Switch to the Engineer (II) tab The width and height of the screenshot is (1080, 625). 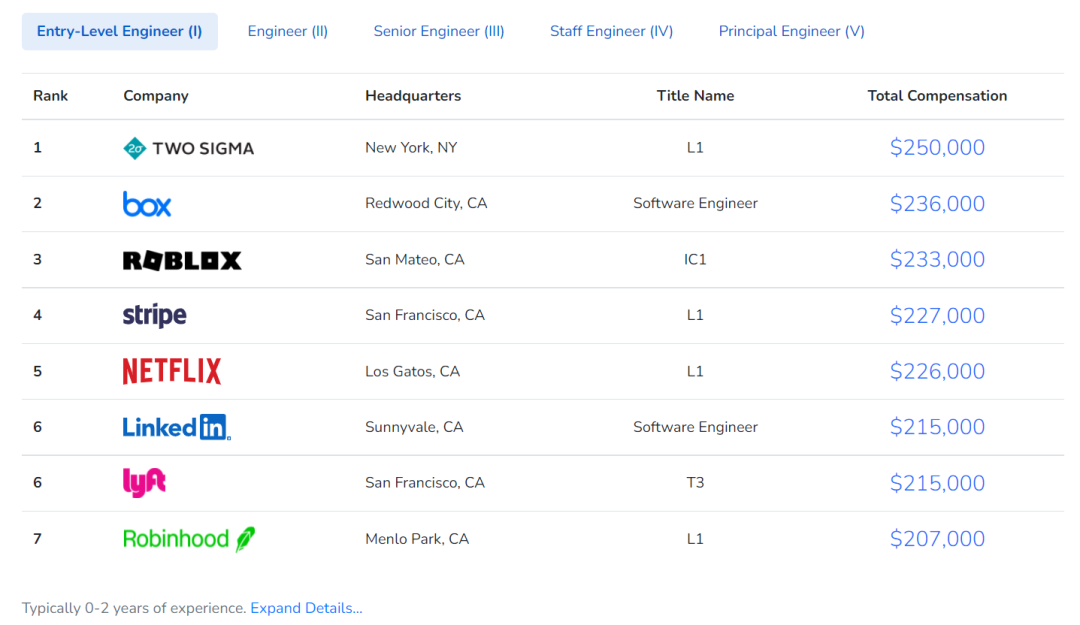[288, 31]
